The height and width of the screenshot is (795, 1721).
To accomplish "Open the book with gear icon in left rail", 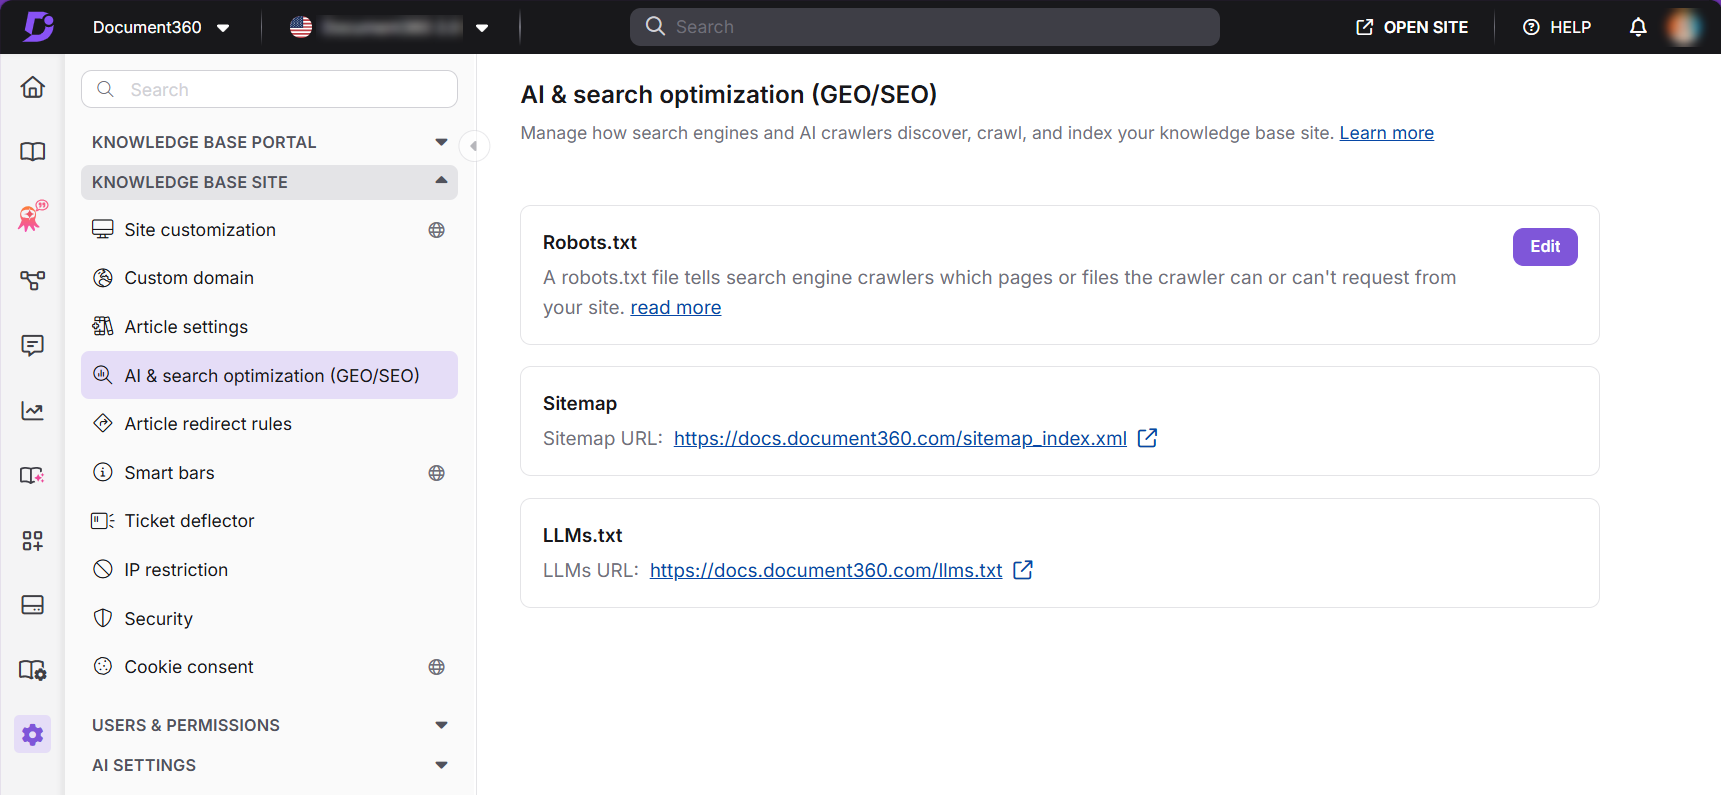I will [33, 670].
